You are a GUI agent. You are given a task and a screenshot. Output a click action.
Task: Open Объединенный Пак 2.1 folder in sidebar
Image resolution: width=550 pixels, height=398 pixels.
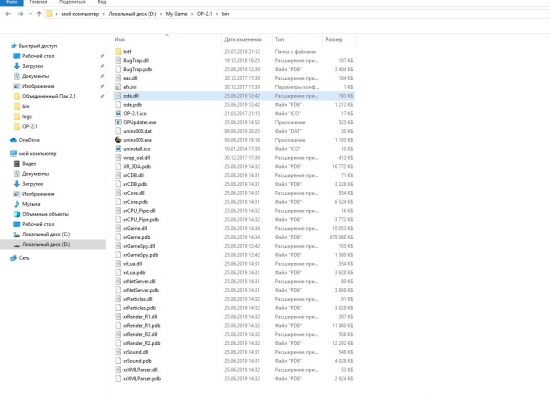click(x=49, y=96)
